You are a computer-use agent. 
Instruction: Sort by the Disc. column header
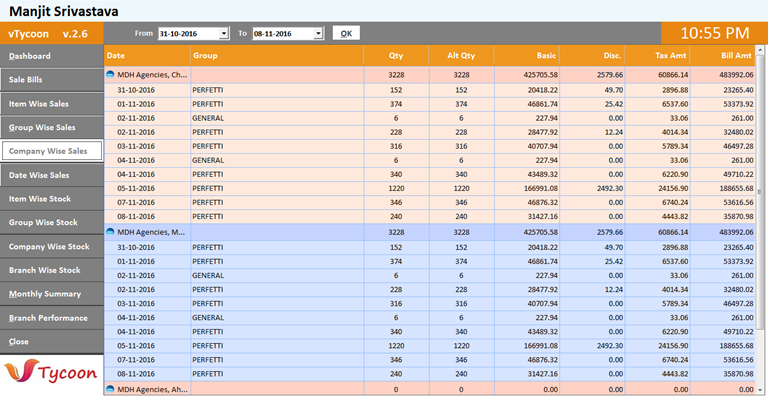592,56
